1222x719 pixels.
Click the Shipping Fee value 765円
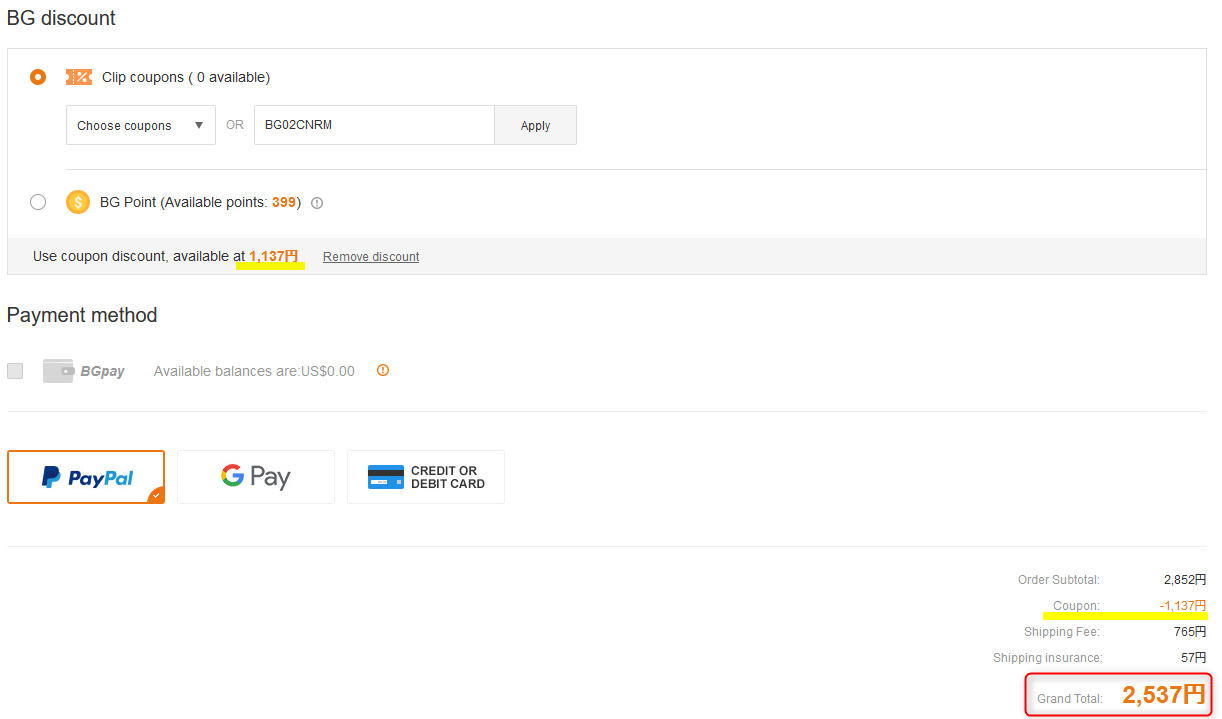[1190, 632]
